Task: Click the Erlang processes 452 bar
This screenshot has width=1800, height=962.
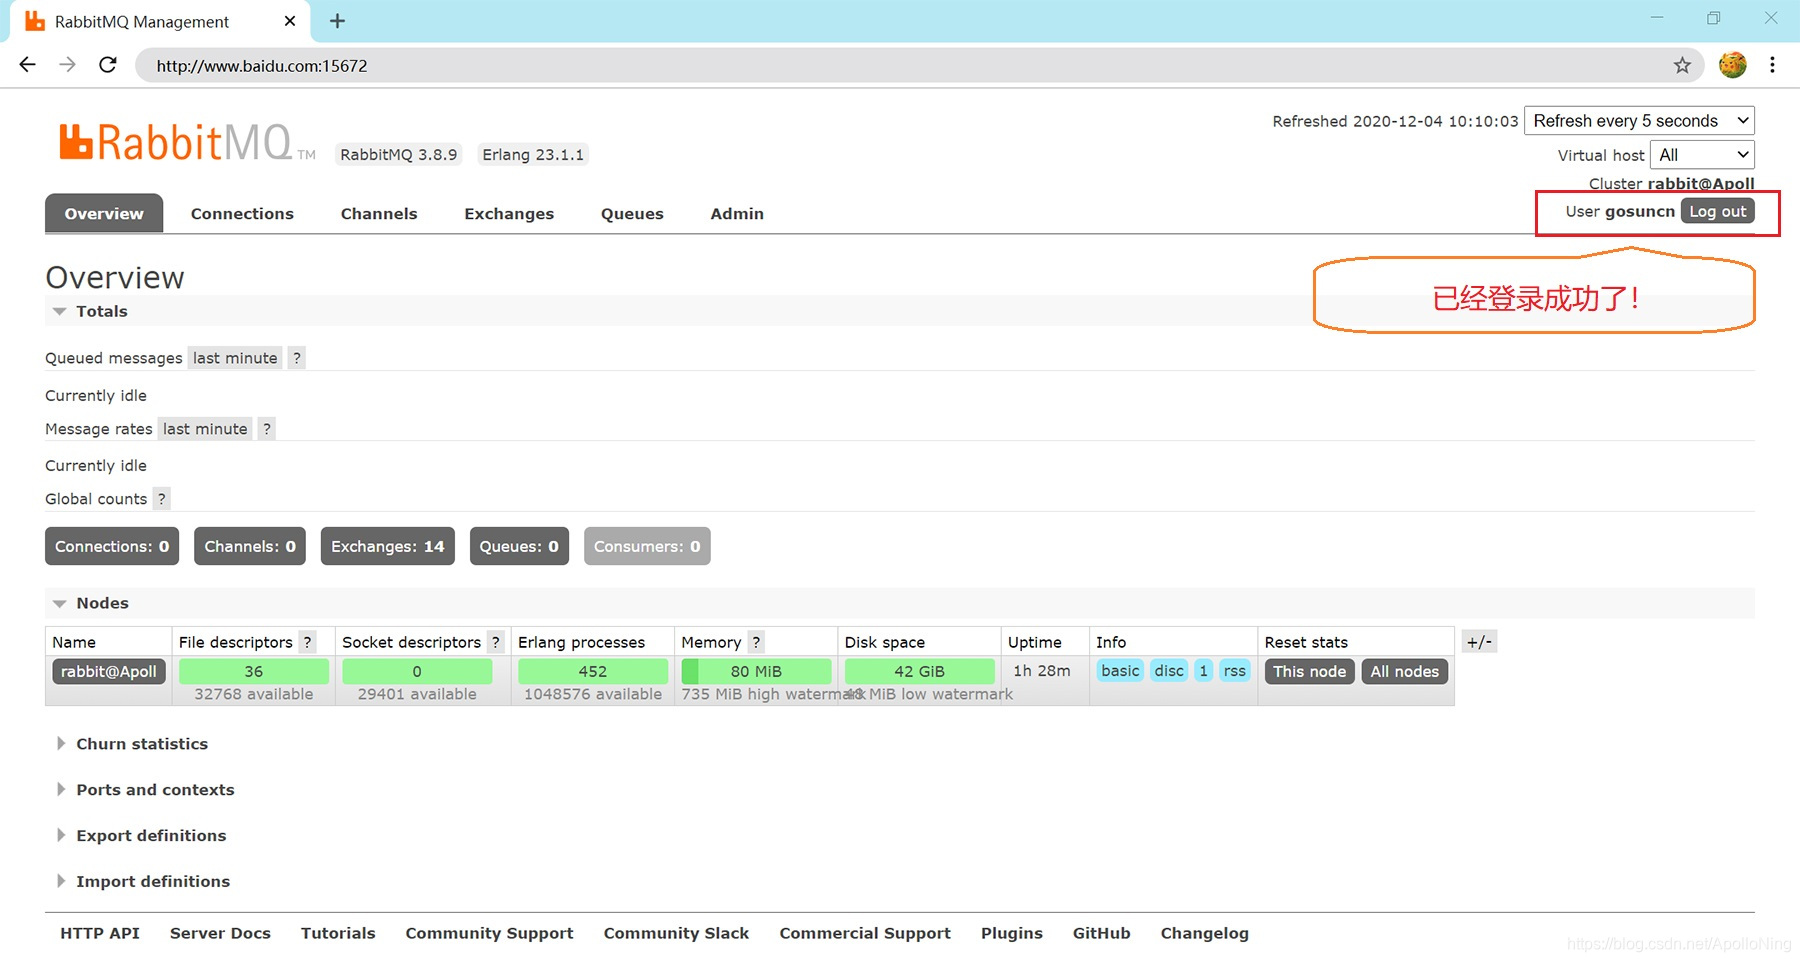Action: point(593,671)
